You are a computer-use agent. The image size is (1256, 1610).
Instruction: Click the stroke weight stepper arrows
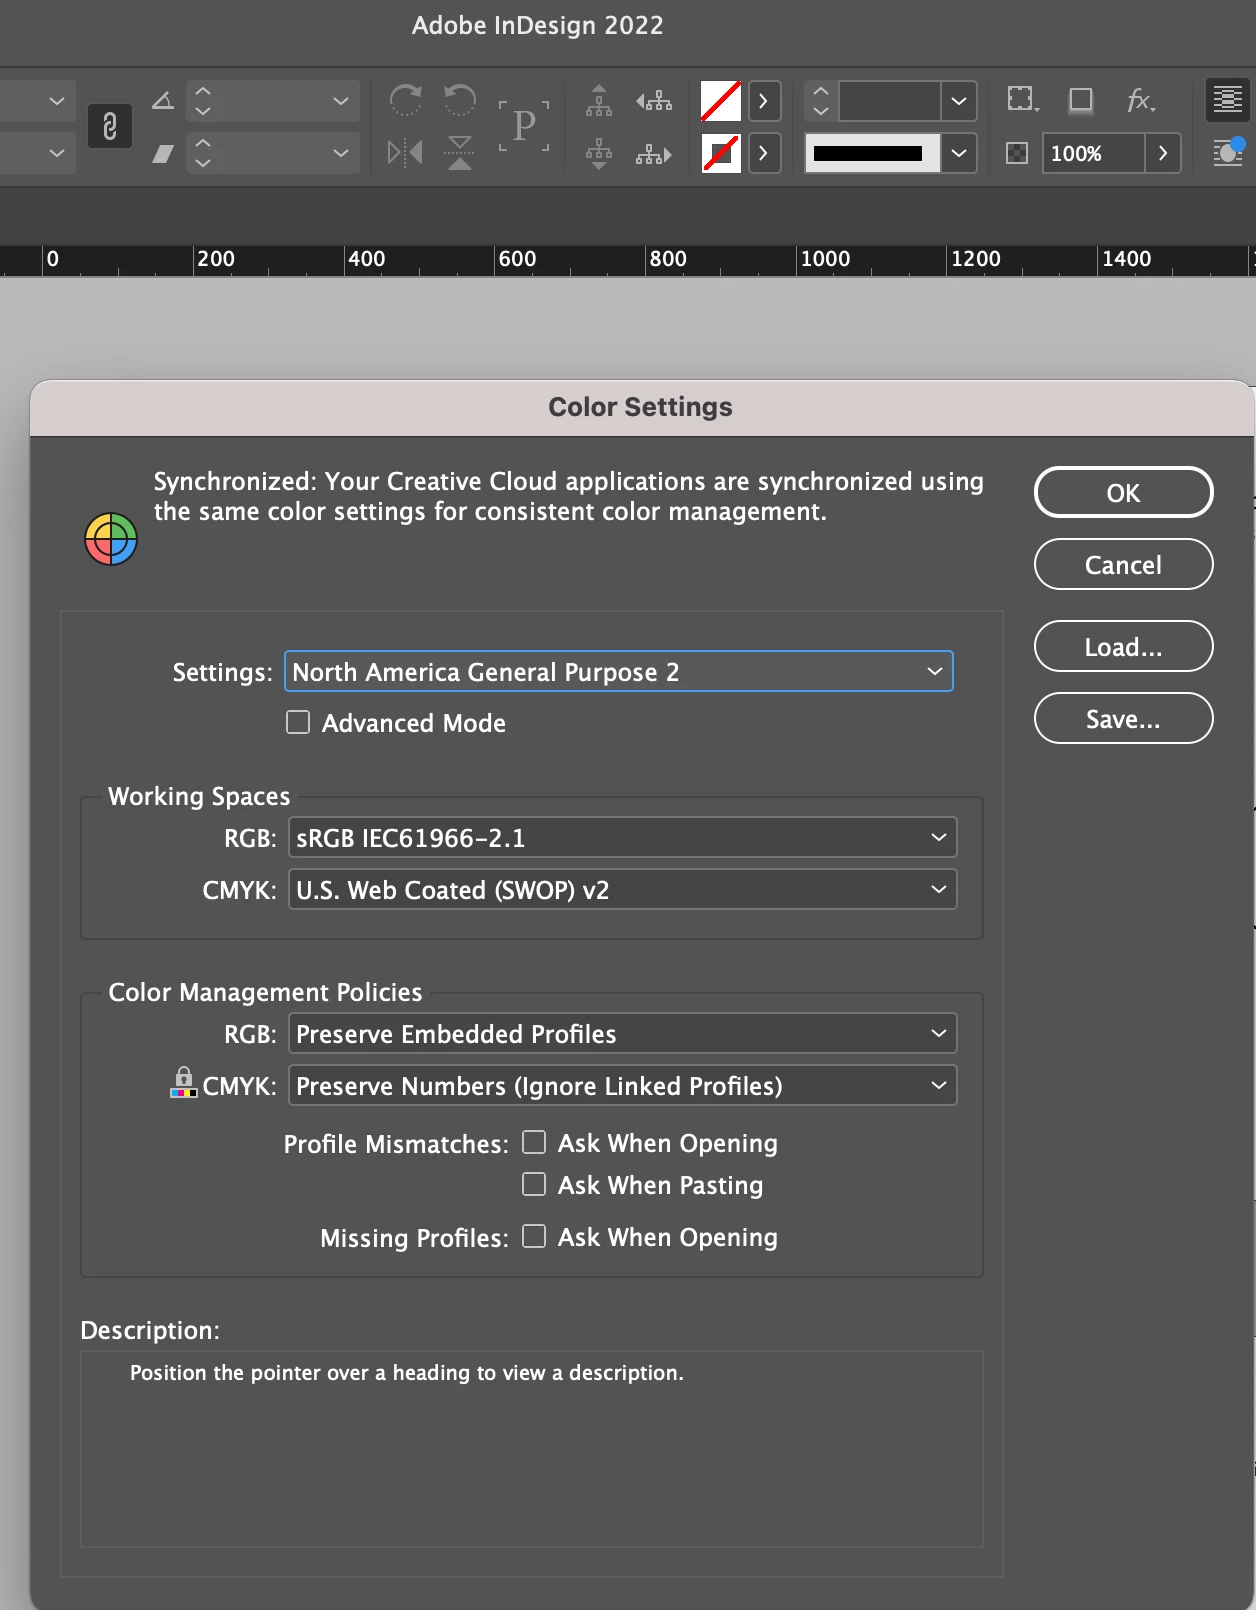(821, 100)
